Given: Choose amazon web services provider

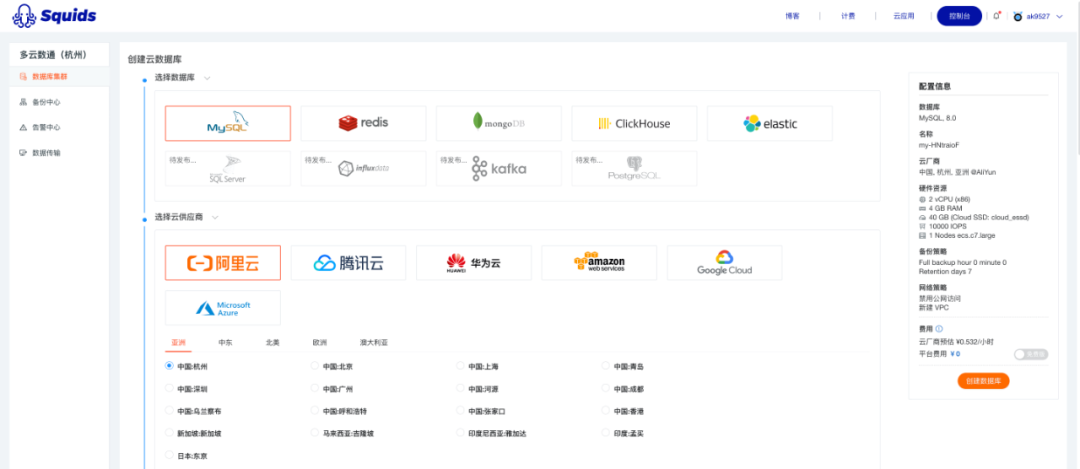Looking at the screenshot, I should (x=599, y=262).
